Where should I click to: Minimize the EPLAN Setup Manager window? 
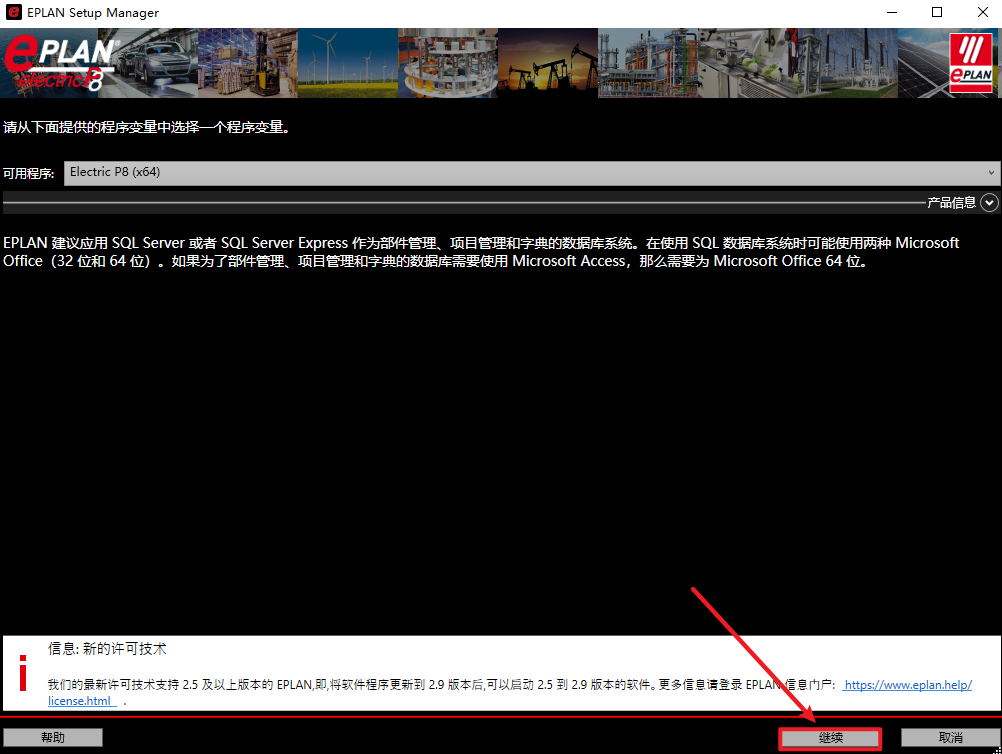pyautogui.click(x=891, y=13)
